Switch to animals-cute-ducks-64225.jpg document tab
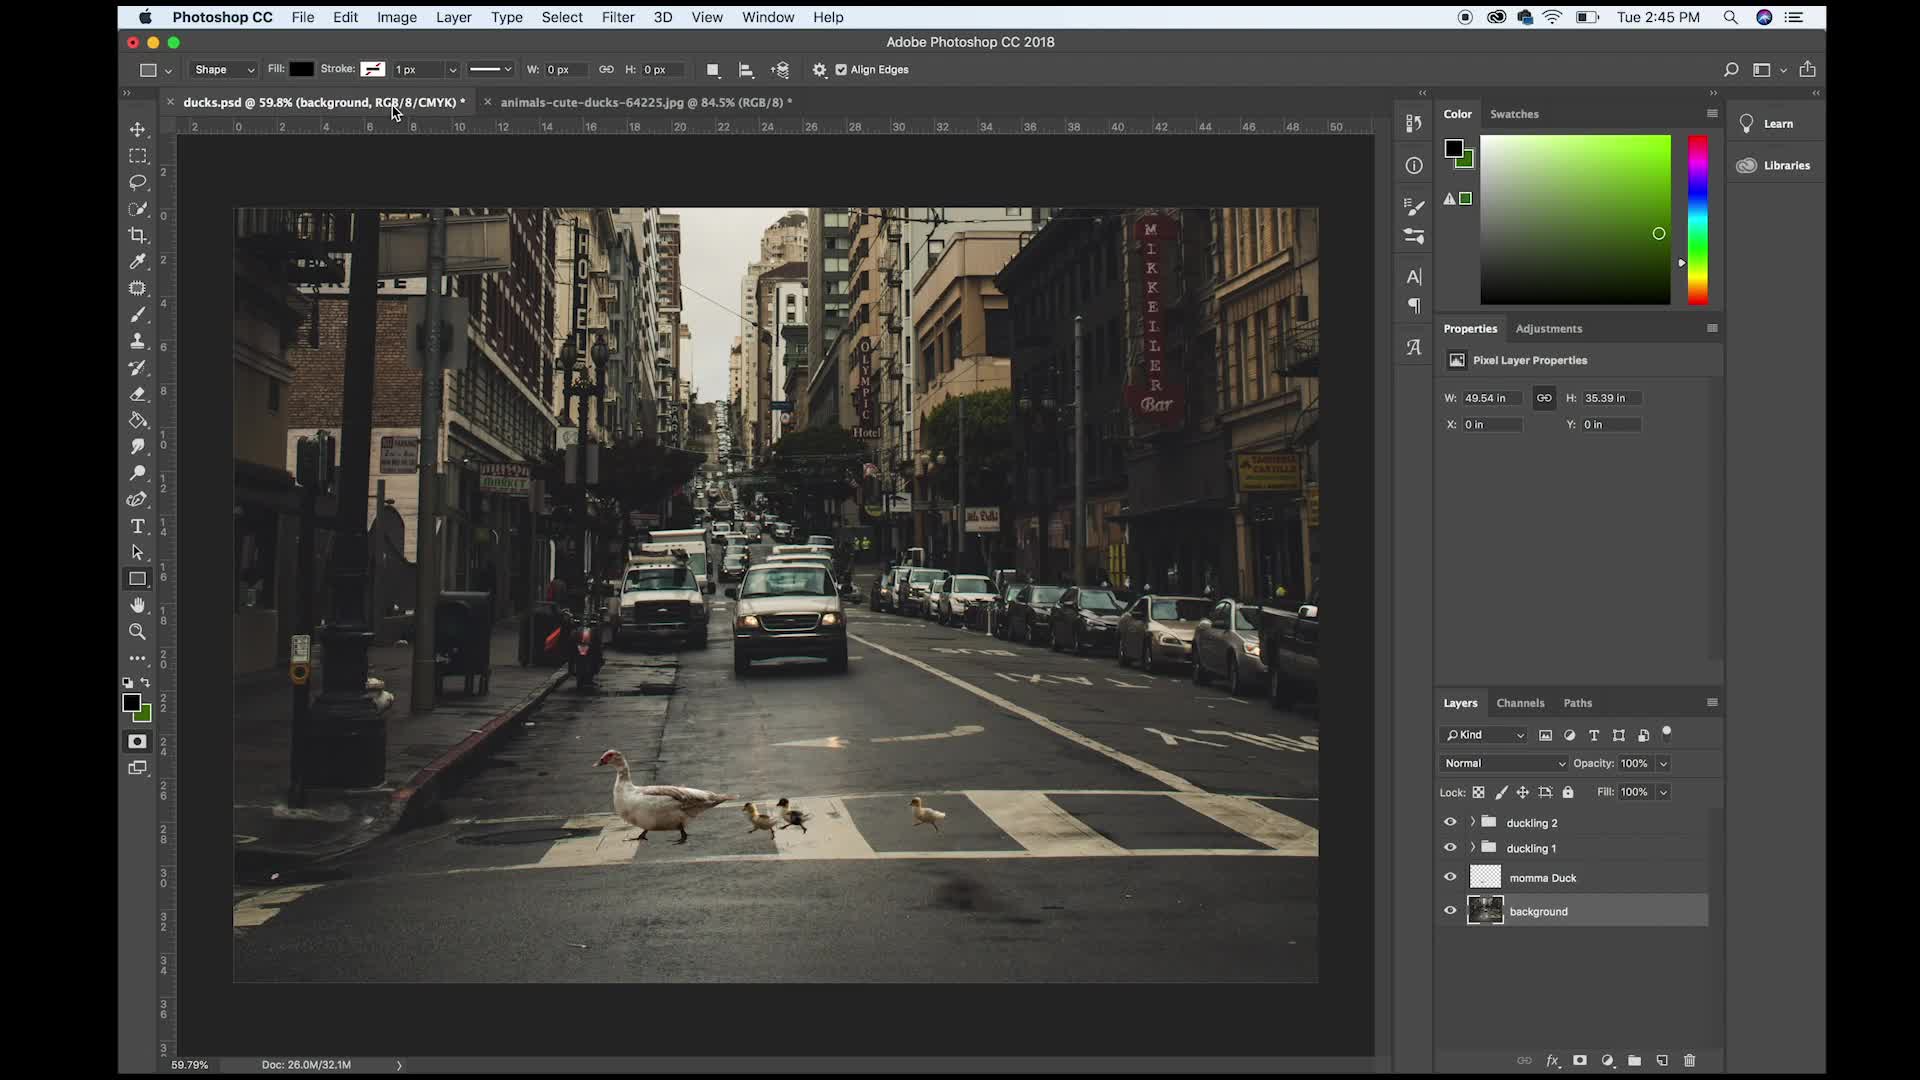The height and width of the screenshot is (1080, 1920). pos(646,102)
